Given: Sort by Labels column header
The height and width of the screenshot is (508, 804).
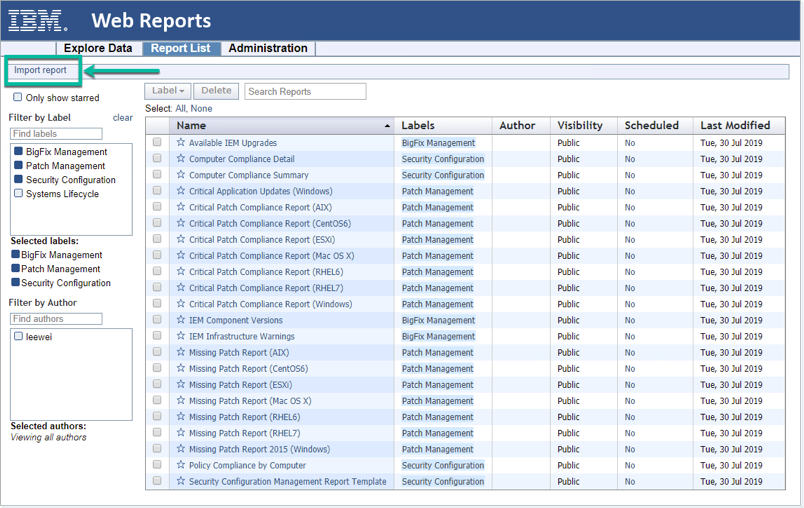Looking at the screenshot, I should point(443,126).
